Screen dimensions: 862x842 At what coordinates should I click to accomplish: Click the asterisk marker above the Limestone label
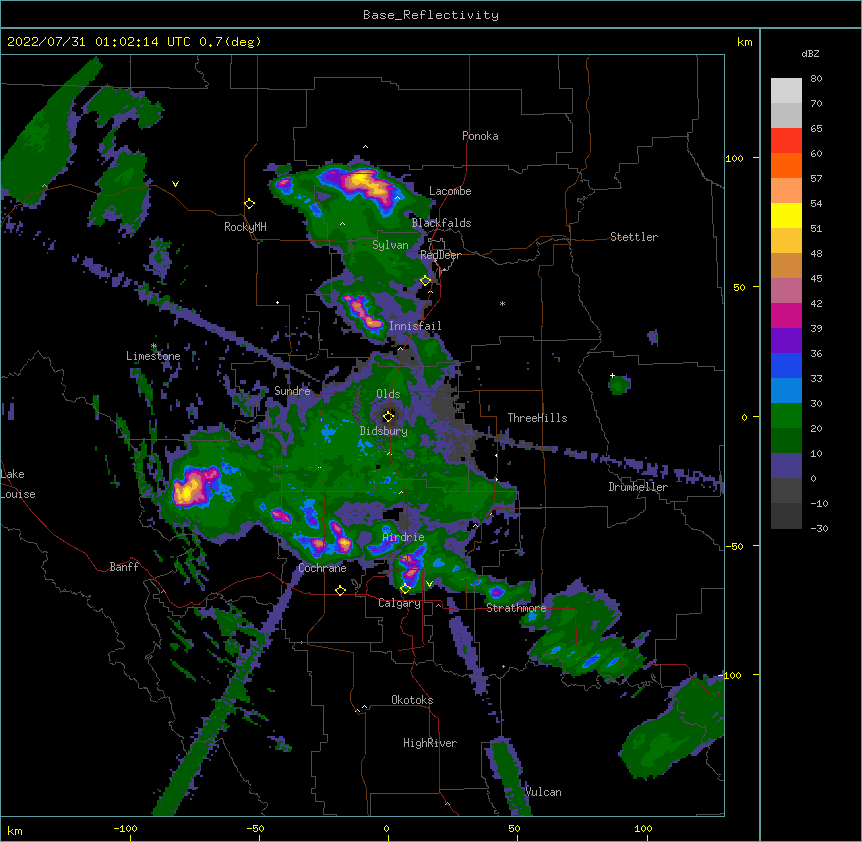click(154, 346)
